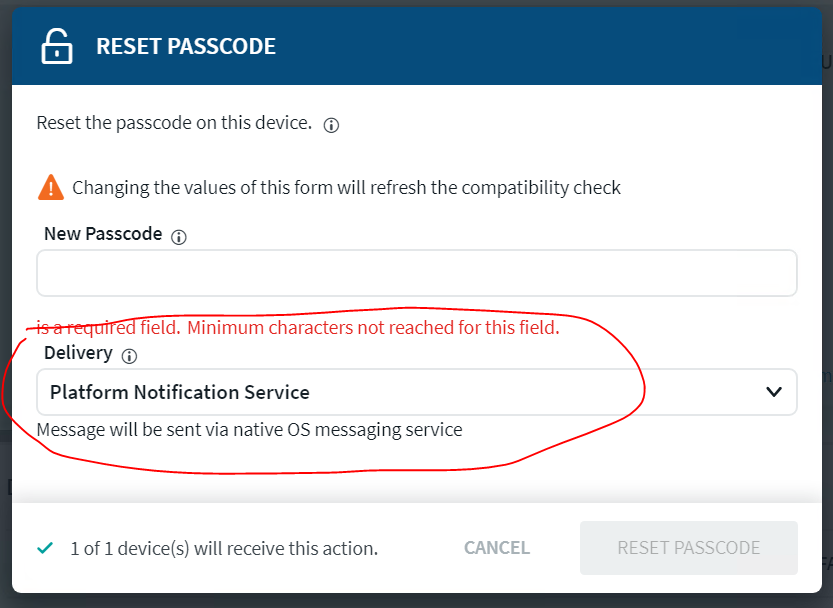Click the native OS messaging helper text

coord(249,430)
